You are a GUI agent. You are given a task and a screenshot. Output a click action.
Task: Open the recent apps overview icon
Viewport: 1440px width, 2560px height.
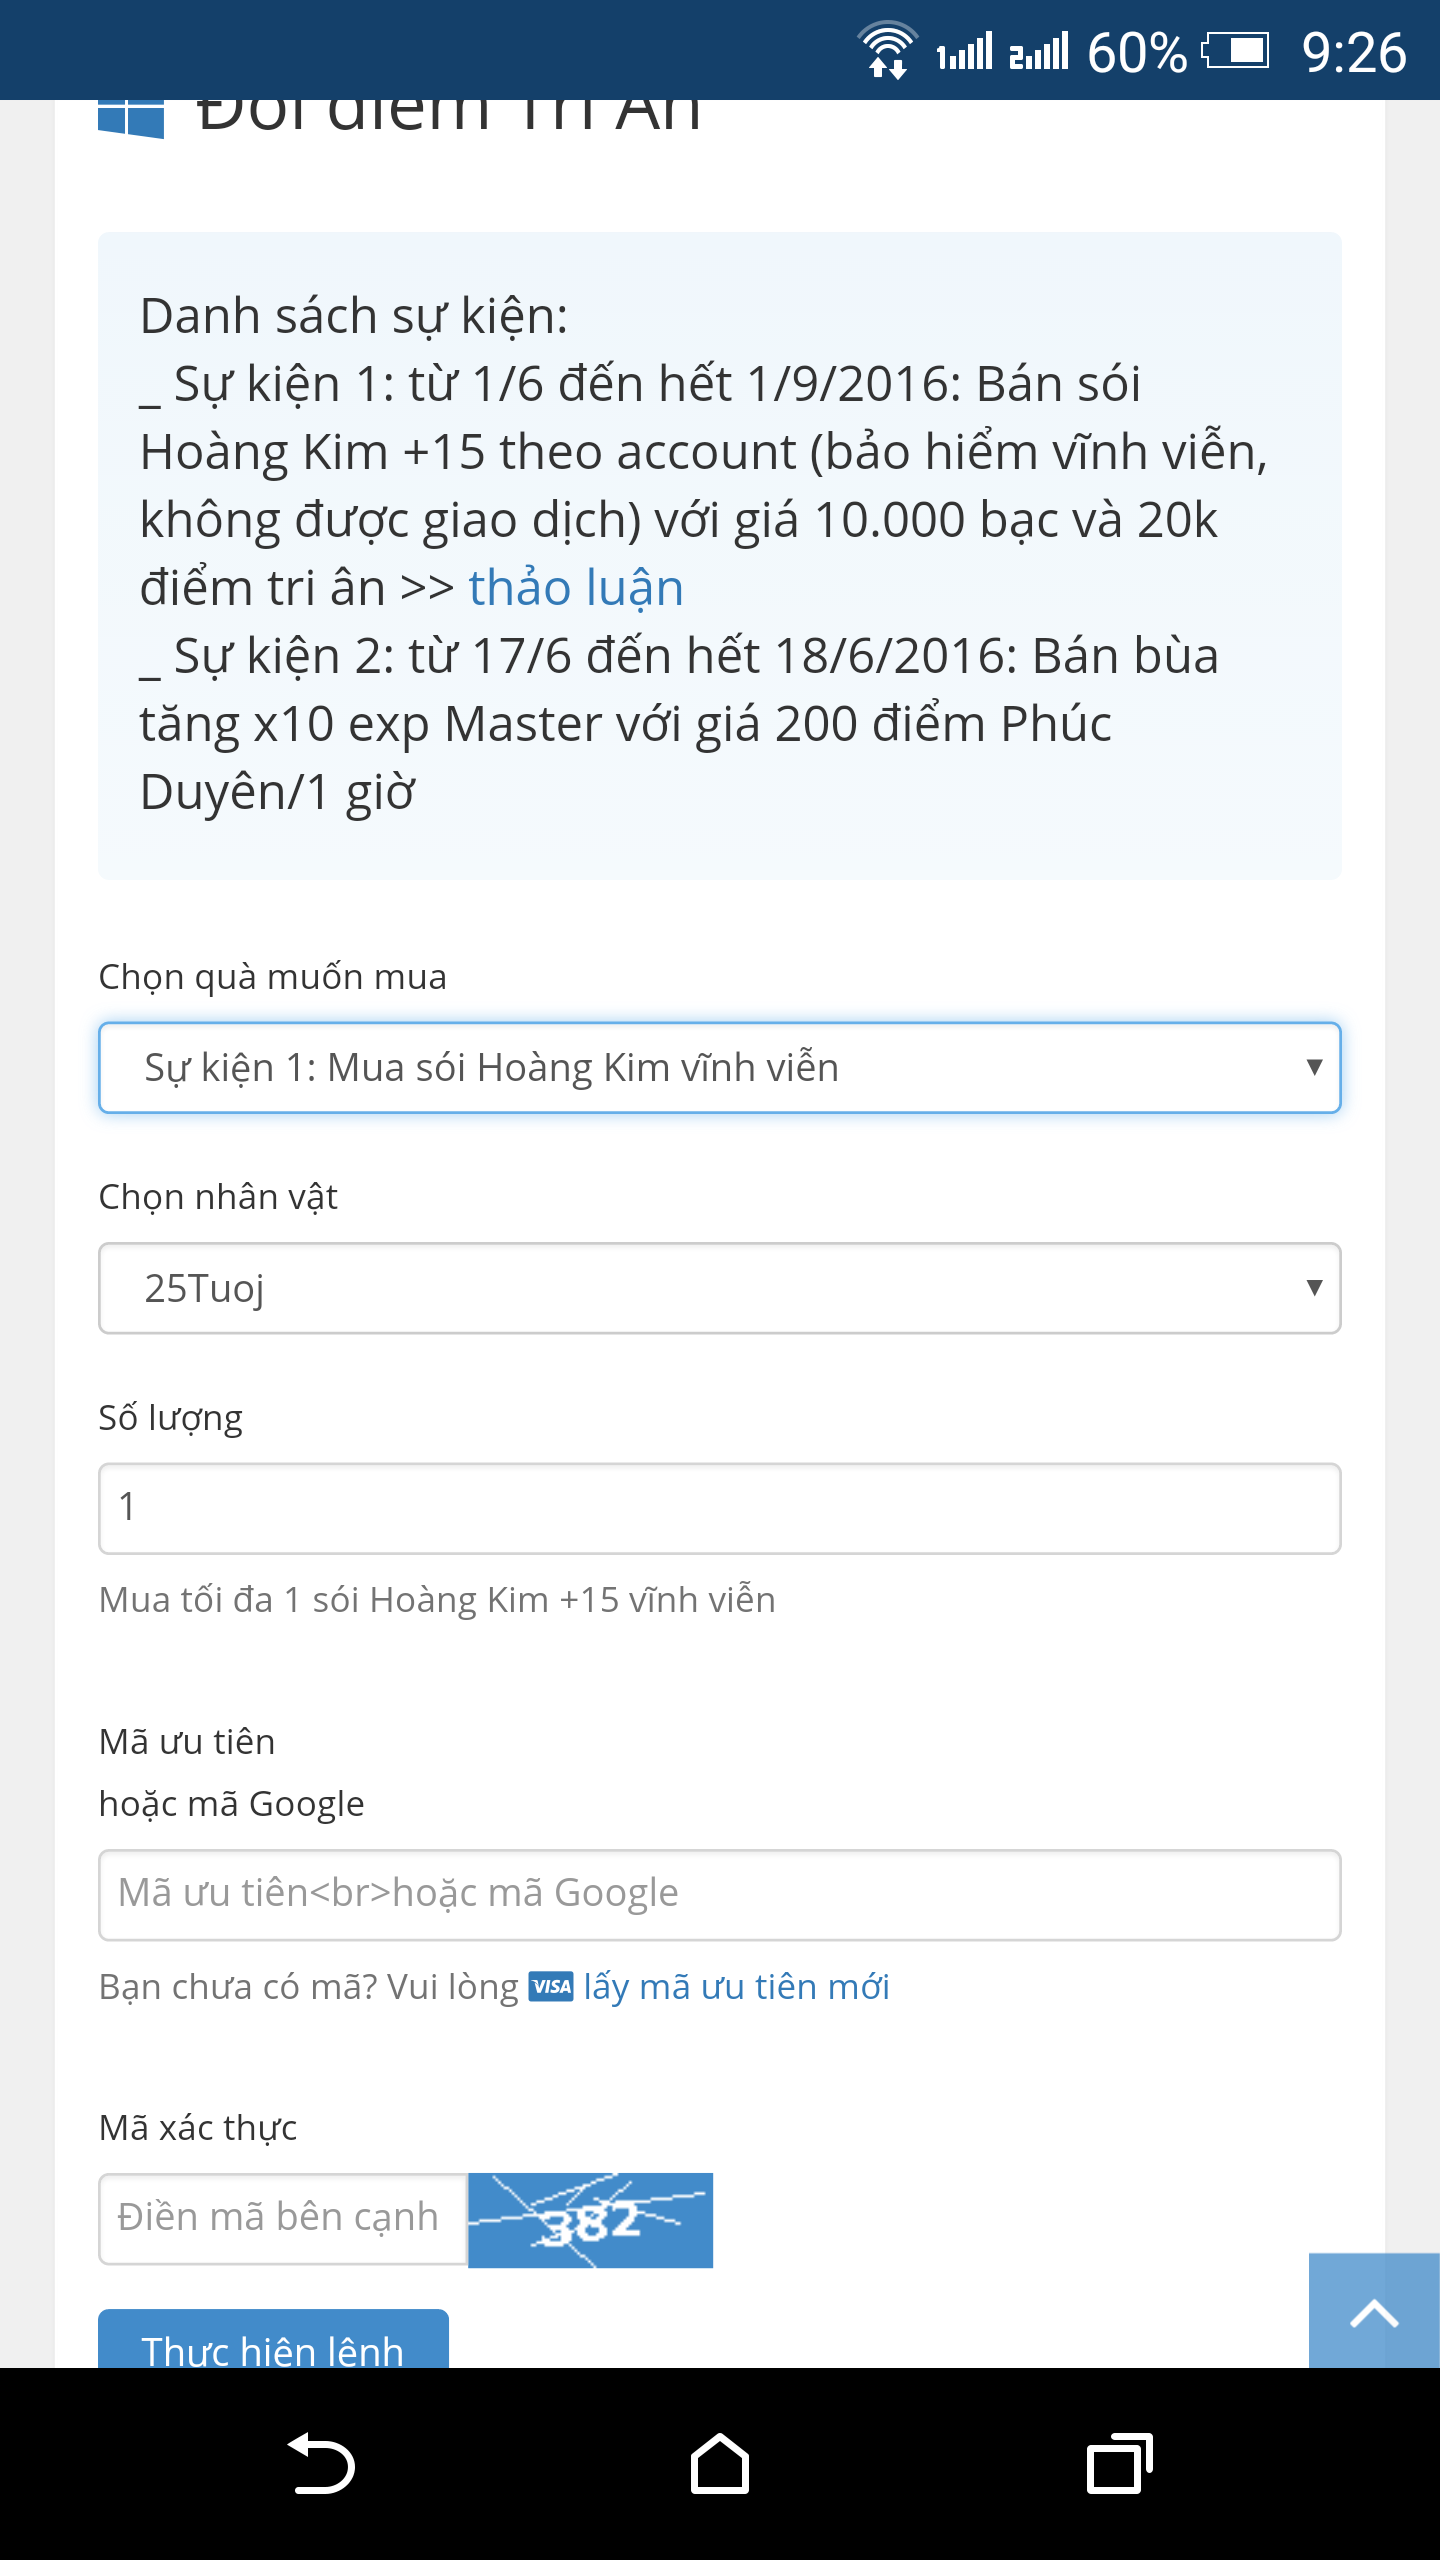[1119, 2464]
